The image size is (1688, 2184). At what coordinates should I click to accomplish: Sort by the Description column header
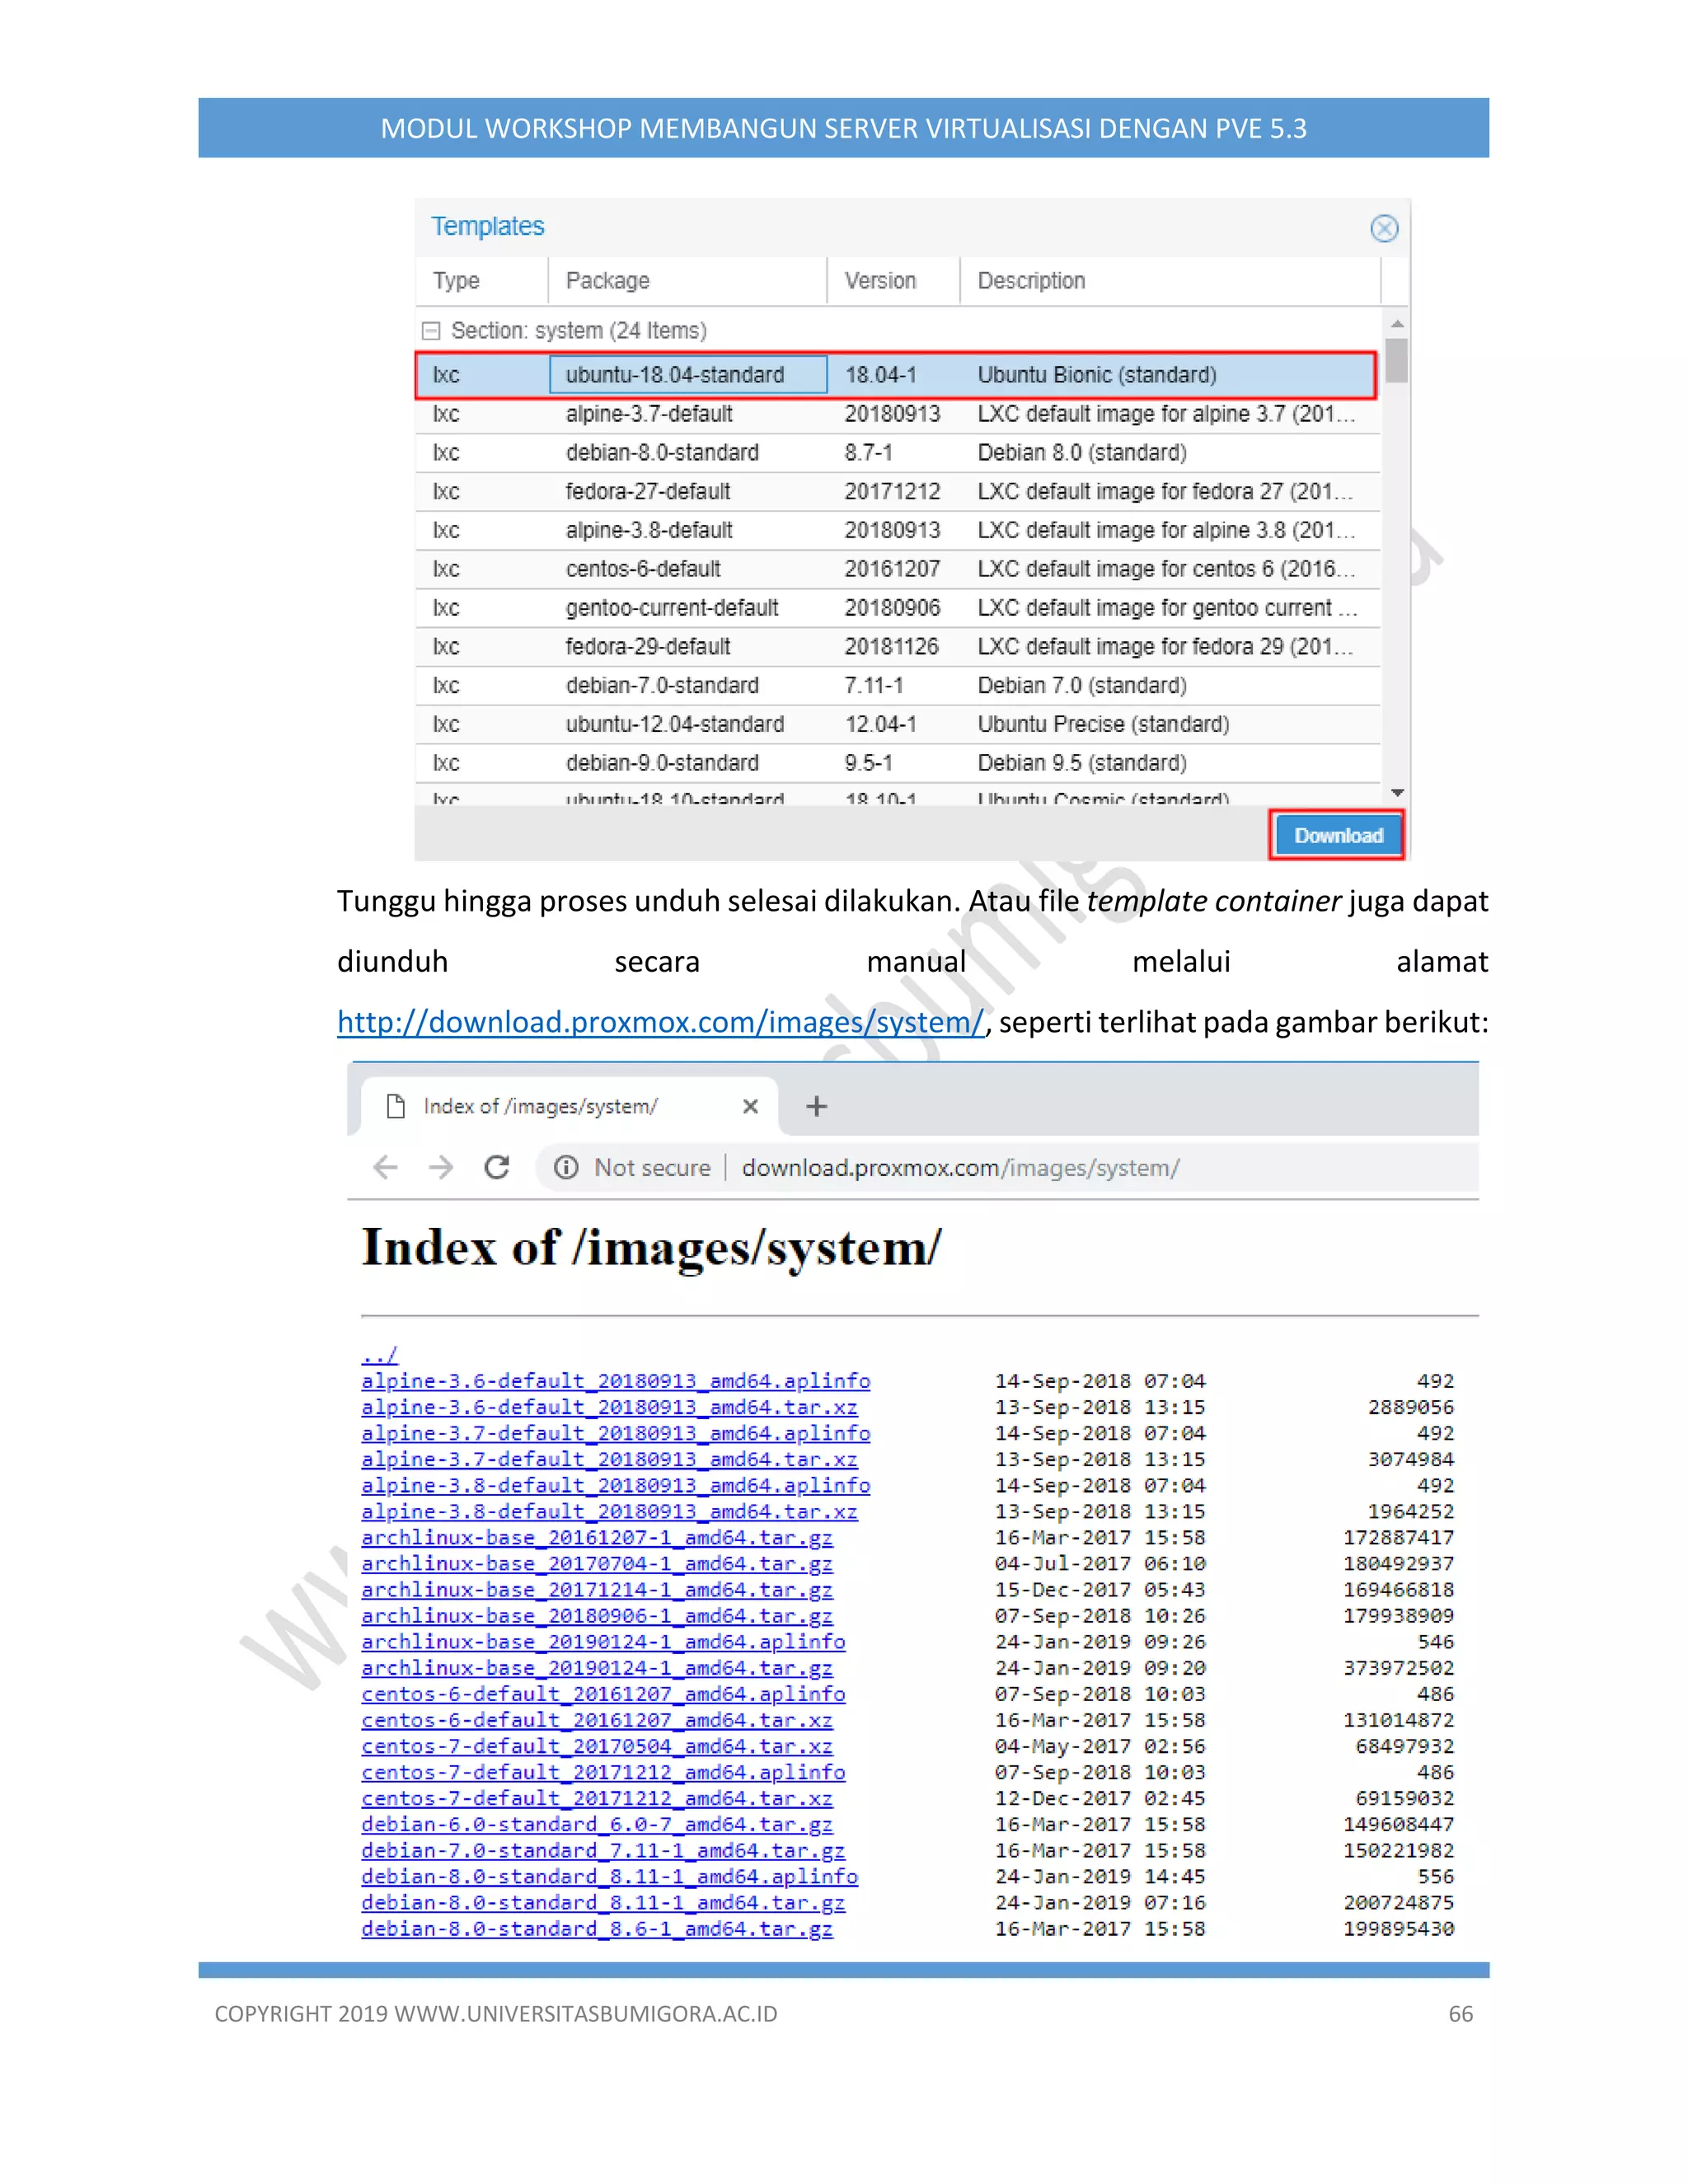[x=1170, y=281]
